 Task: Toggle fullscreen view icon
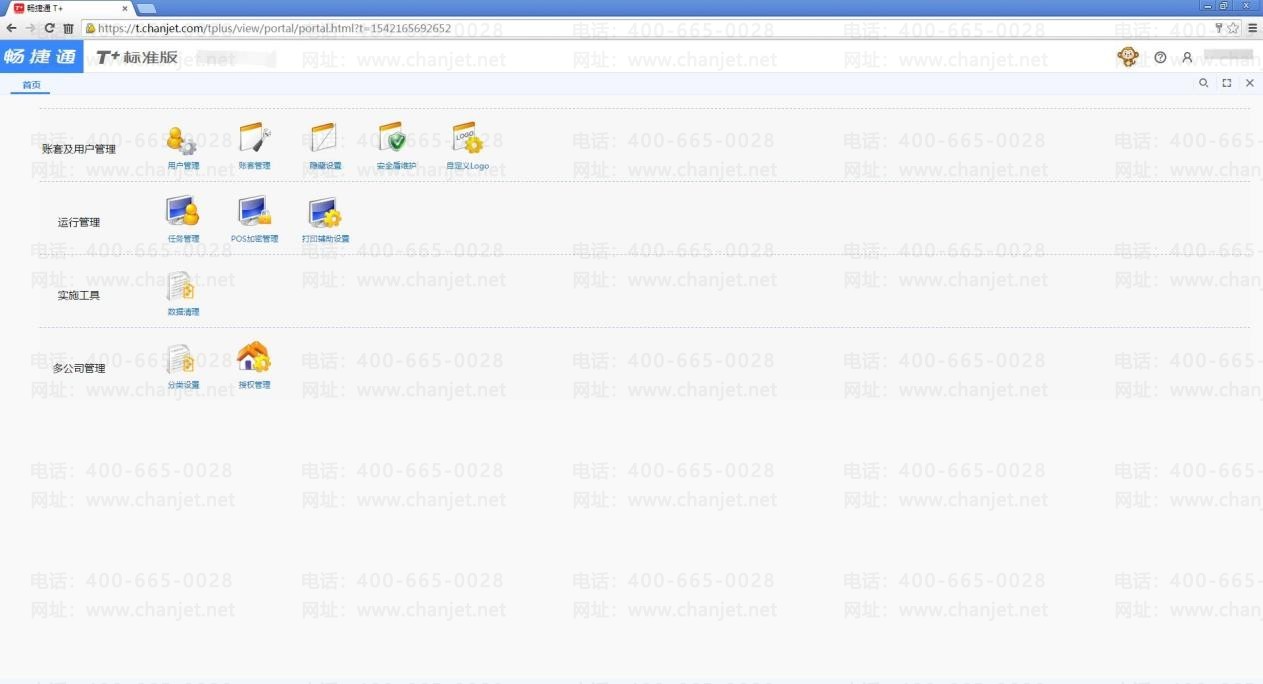click(x=1227, y=83)
